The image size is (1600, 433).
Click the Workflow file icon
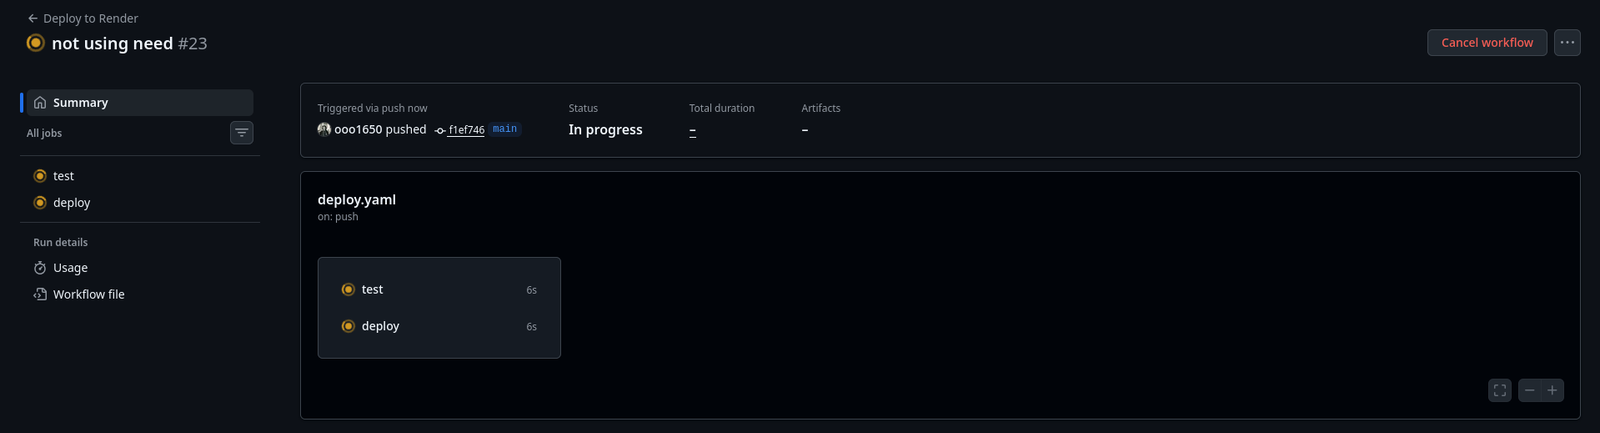click(40, 295)
